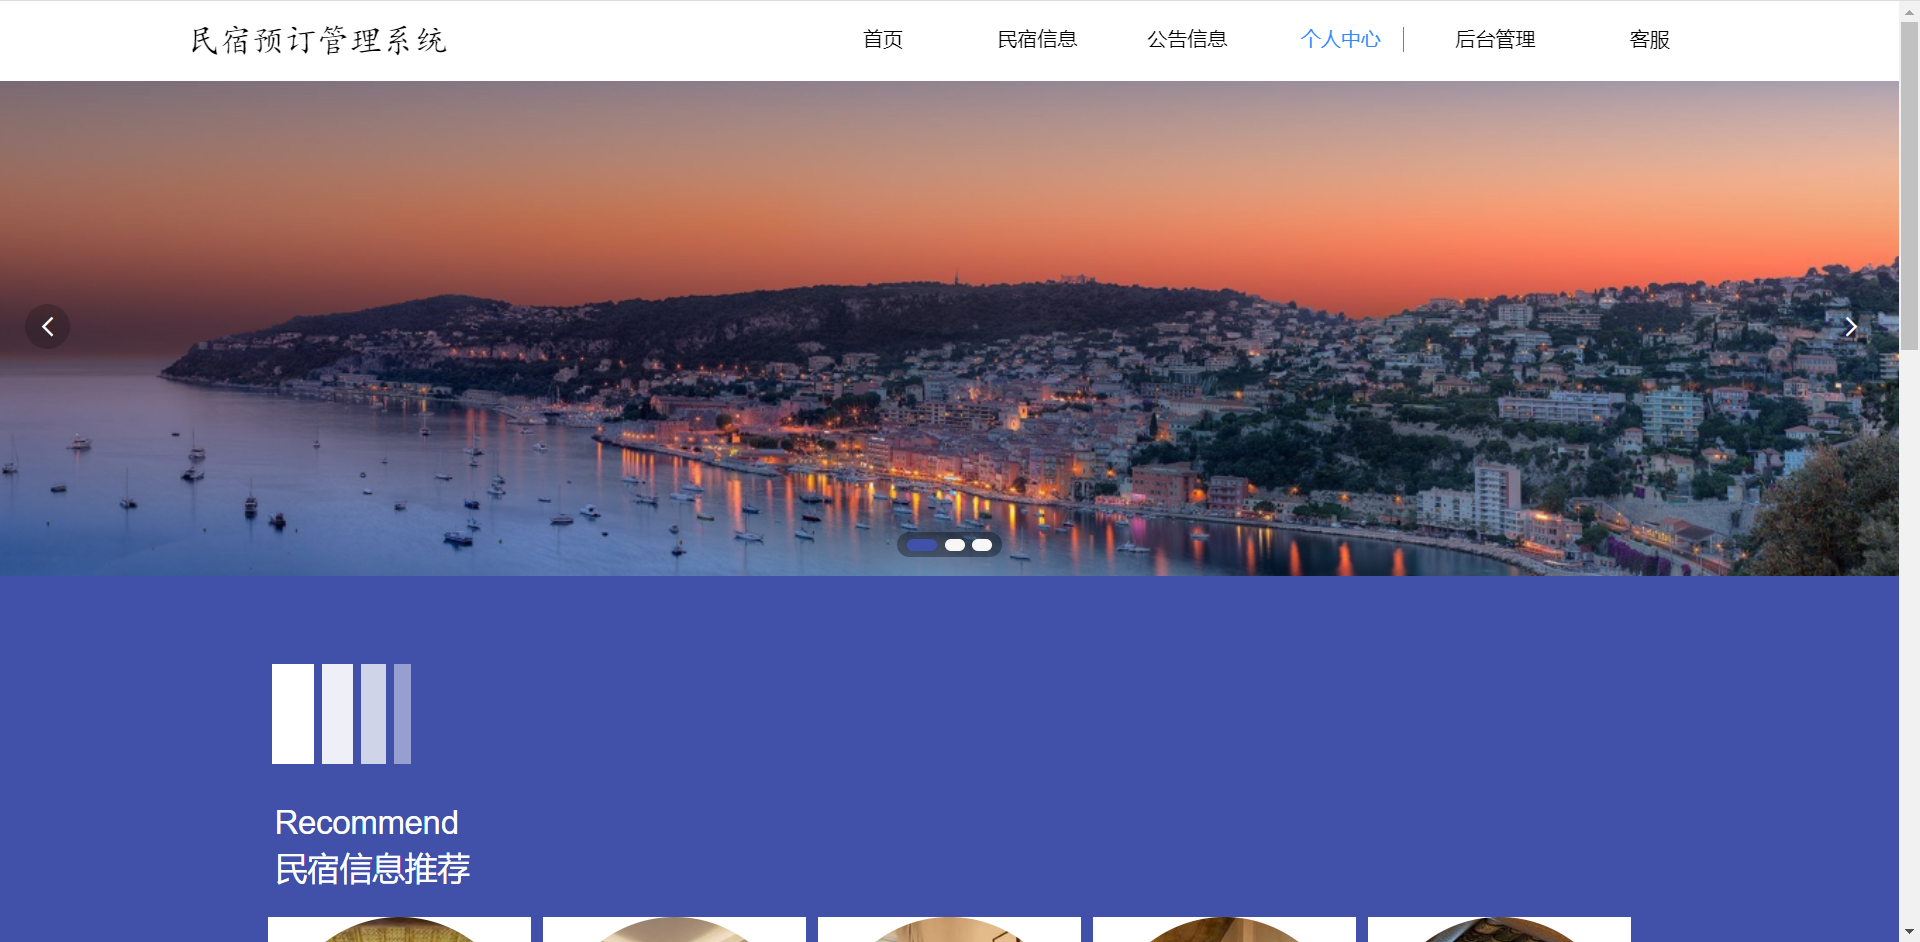Switch to the second carousel slide indicator

955,545
